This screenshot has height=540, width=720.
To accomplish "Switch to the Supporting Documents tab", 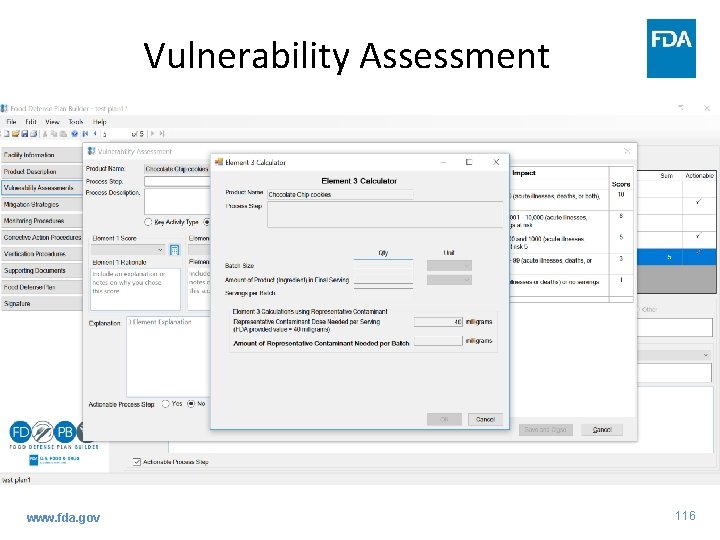I will pos(42,270).
